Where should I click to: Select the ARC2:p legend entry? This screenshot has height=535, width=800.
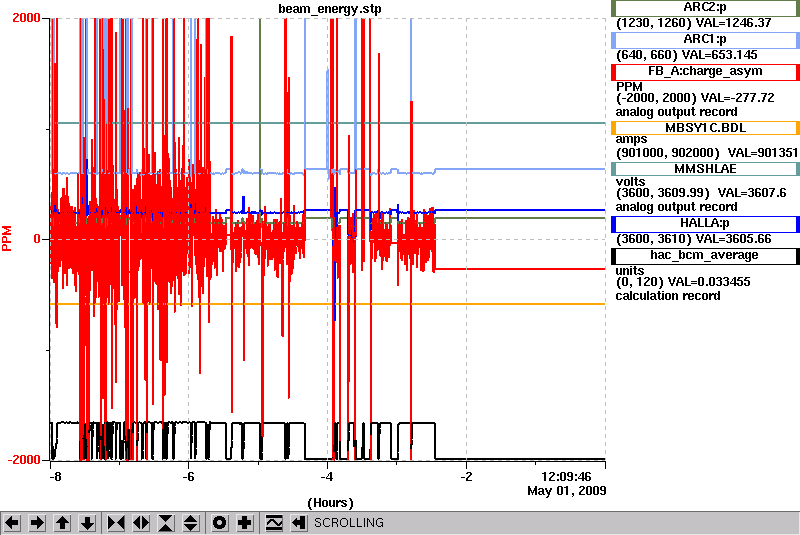pos(705,8)
